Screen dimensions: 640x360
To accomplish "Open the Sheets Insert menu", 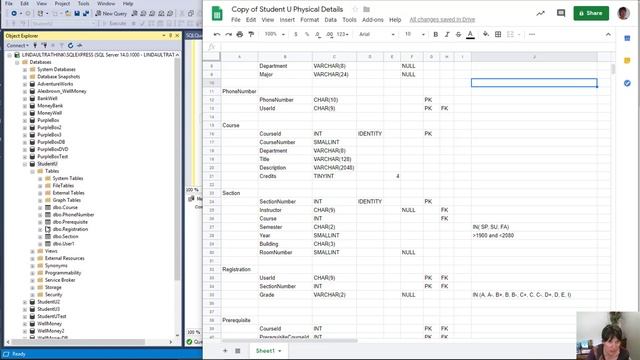I will (x=287, y=20).
